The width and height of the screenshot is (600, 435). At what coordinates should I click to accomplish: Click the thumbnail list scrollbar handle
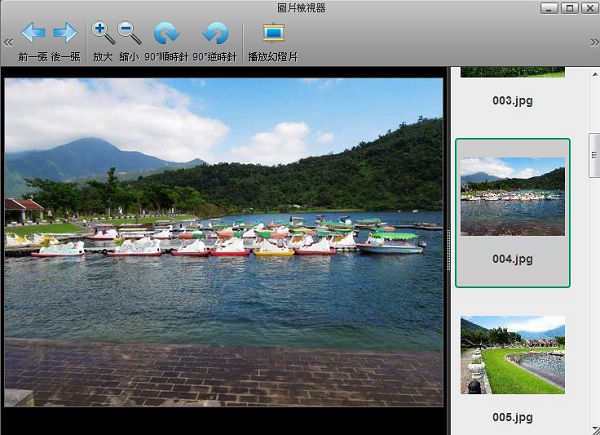[x=594, y=155]
